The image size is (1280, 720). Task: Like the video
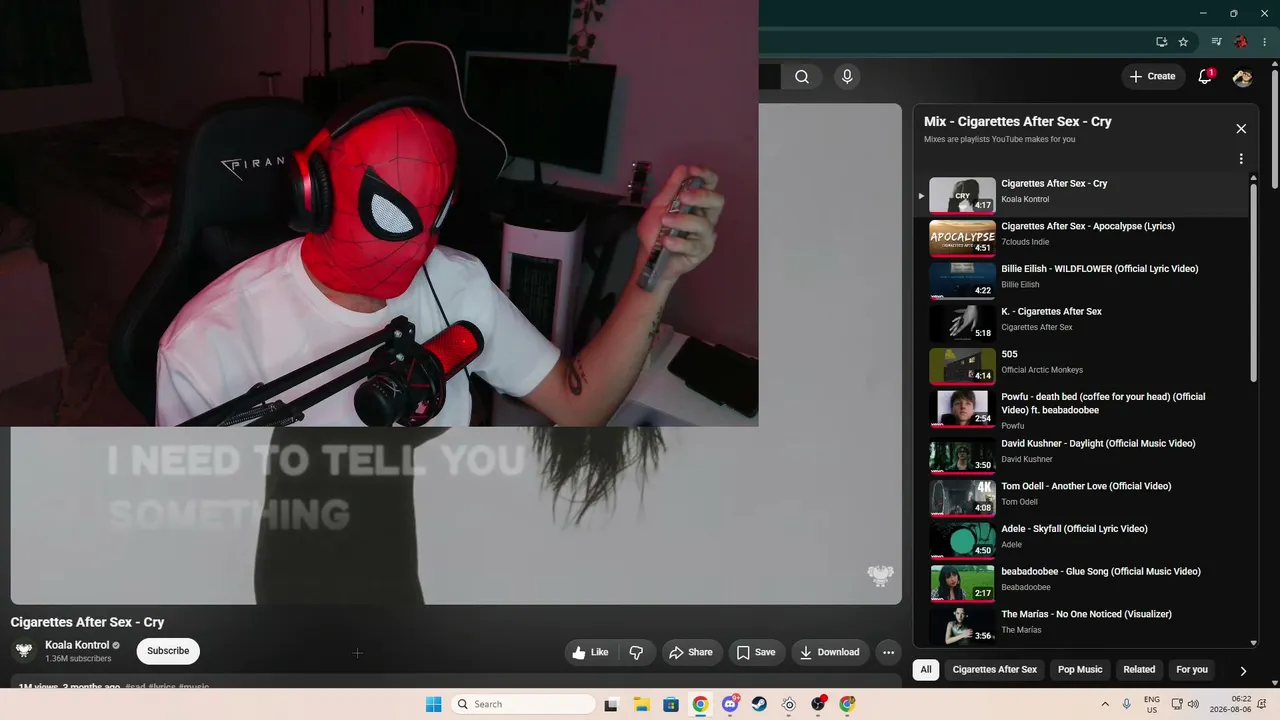point(590,652)
